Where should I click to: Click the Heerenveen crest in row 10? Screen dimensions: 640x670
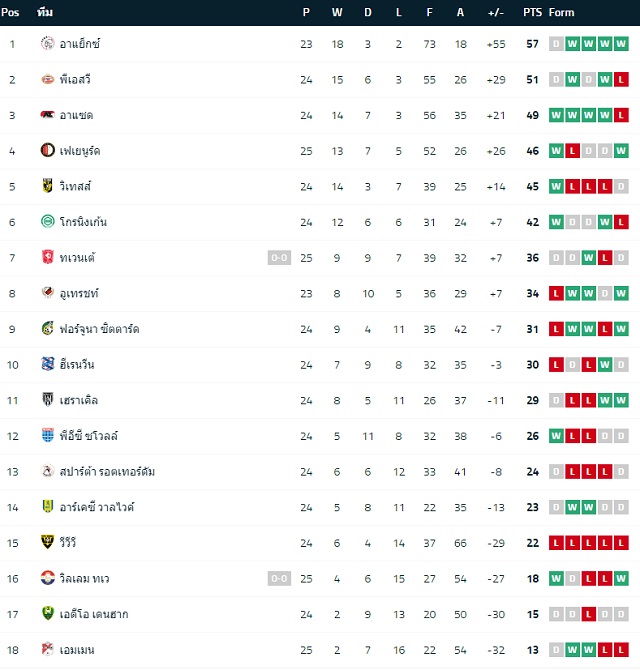[47, 364]
